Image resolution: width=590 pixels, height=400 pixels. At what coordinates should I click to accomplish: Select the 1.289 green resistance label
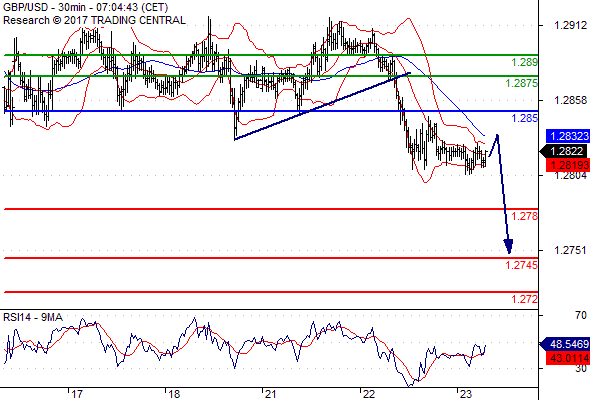(x=524, y=62)
